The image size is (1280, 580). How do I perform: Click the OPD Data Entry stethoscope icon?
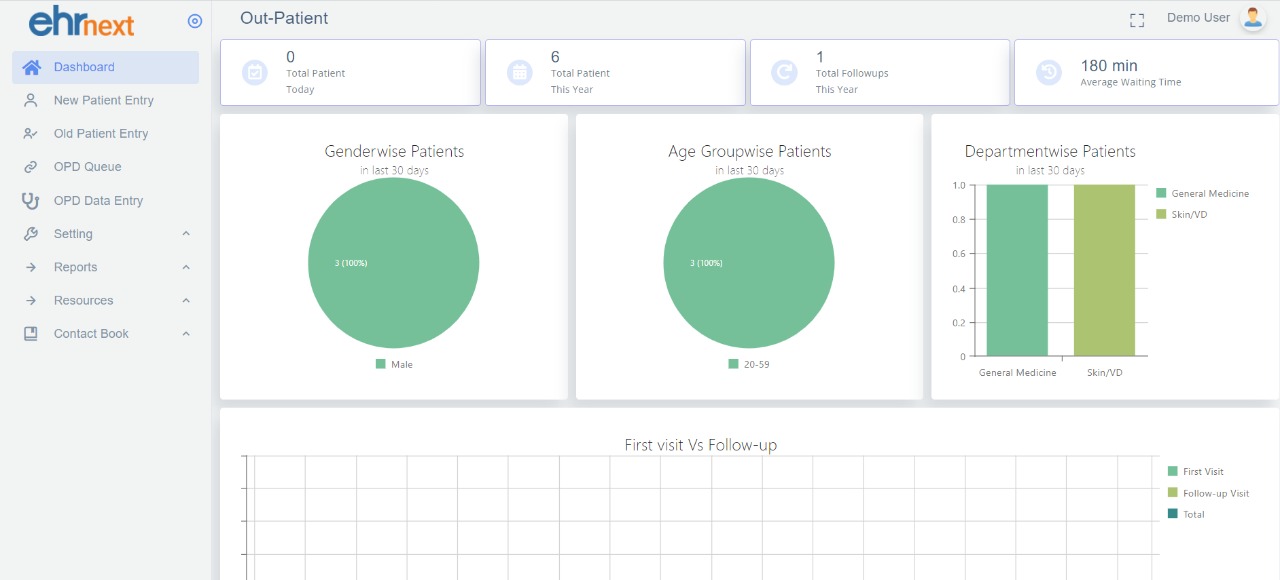coord(31,201)
